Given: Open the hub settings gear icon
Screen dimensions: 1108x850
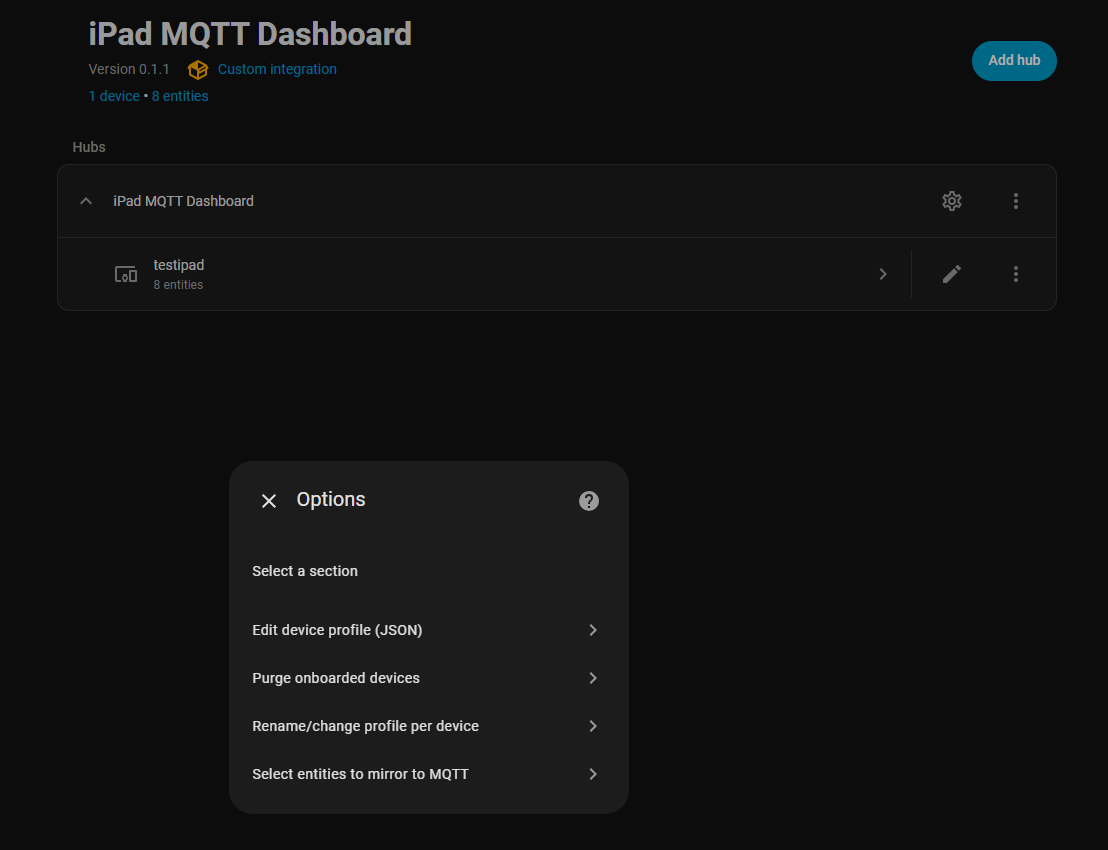Looking at the screenshot, I should [x=952, y=201].
